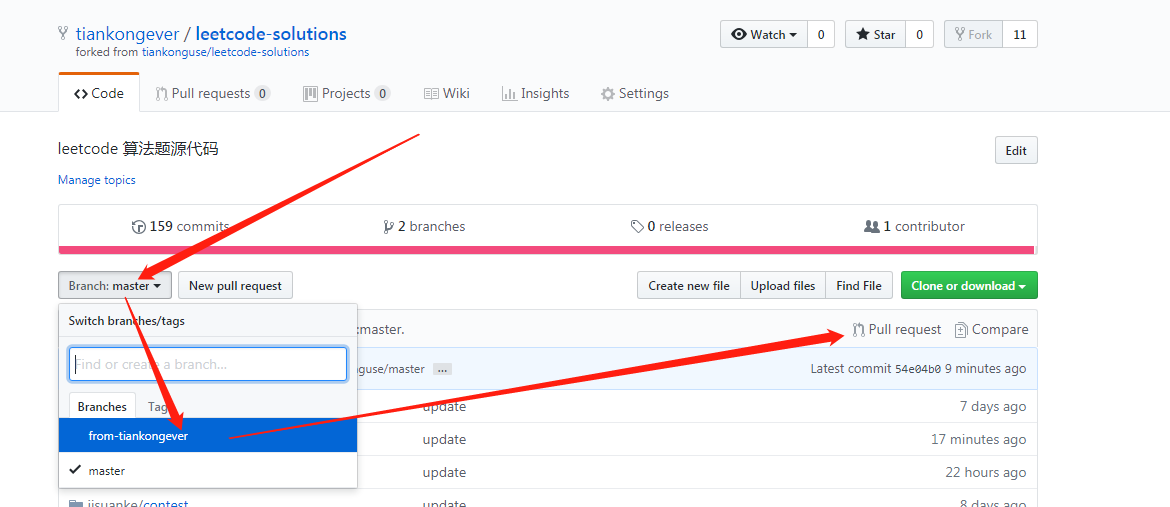Screen dimensions: 1170x507
Task: Click the file-diff icon beside Compare
Action: [961, 329]
